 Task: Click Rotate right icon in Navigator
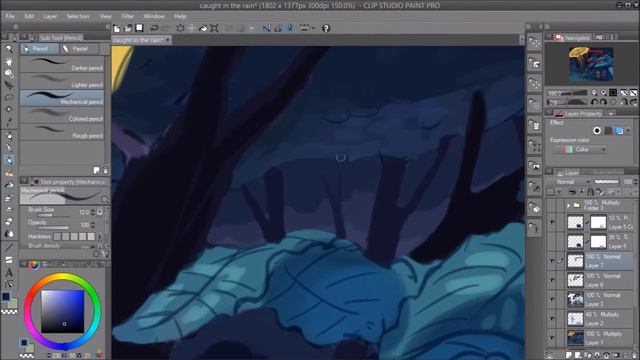coord(603,102)
